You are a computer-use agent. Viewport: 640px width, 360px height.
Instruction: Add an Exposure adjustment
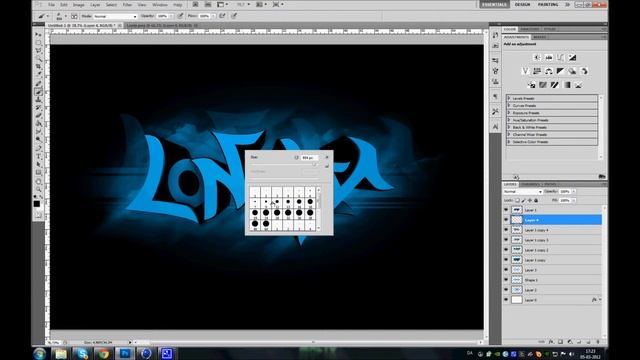572,58
